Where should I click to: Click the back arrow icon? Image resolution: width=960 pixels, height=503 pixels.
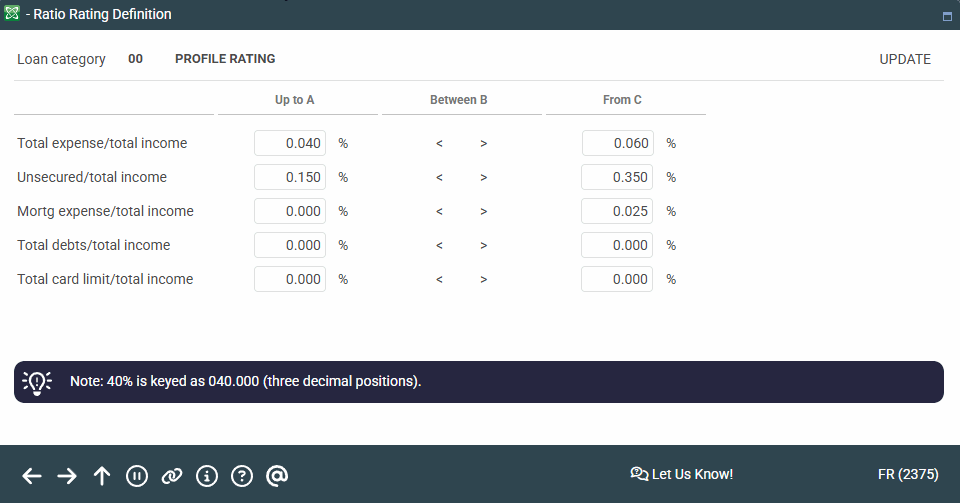pyautogui.click(x=32, y=476)
